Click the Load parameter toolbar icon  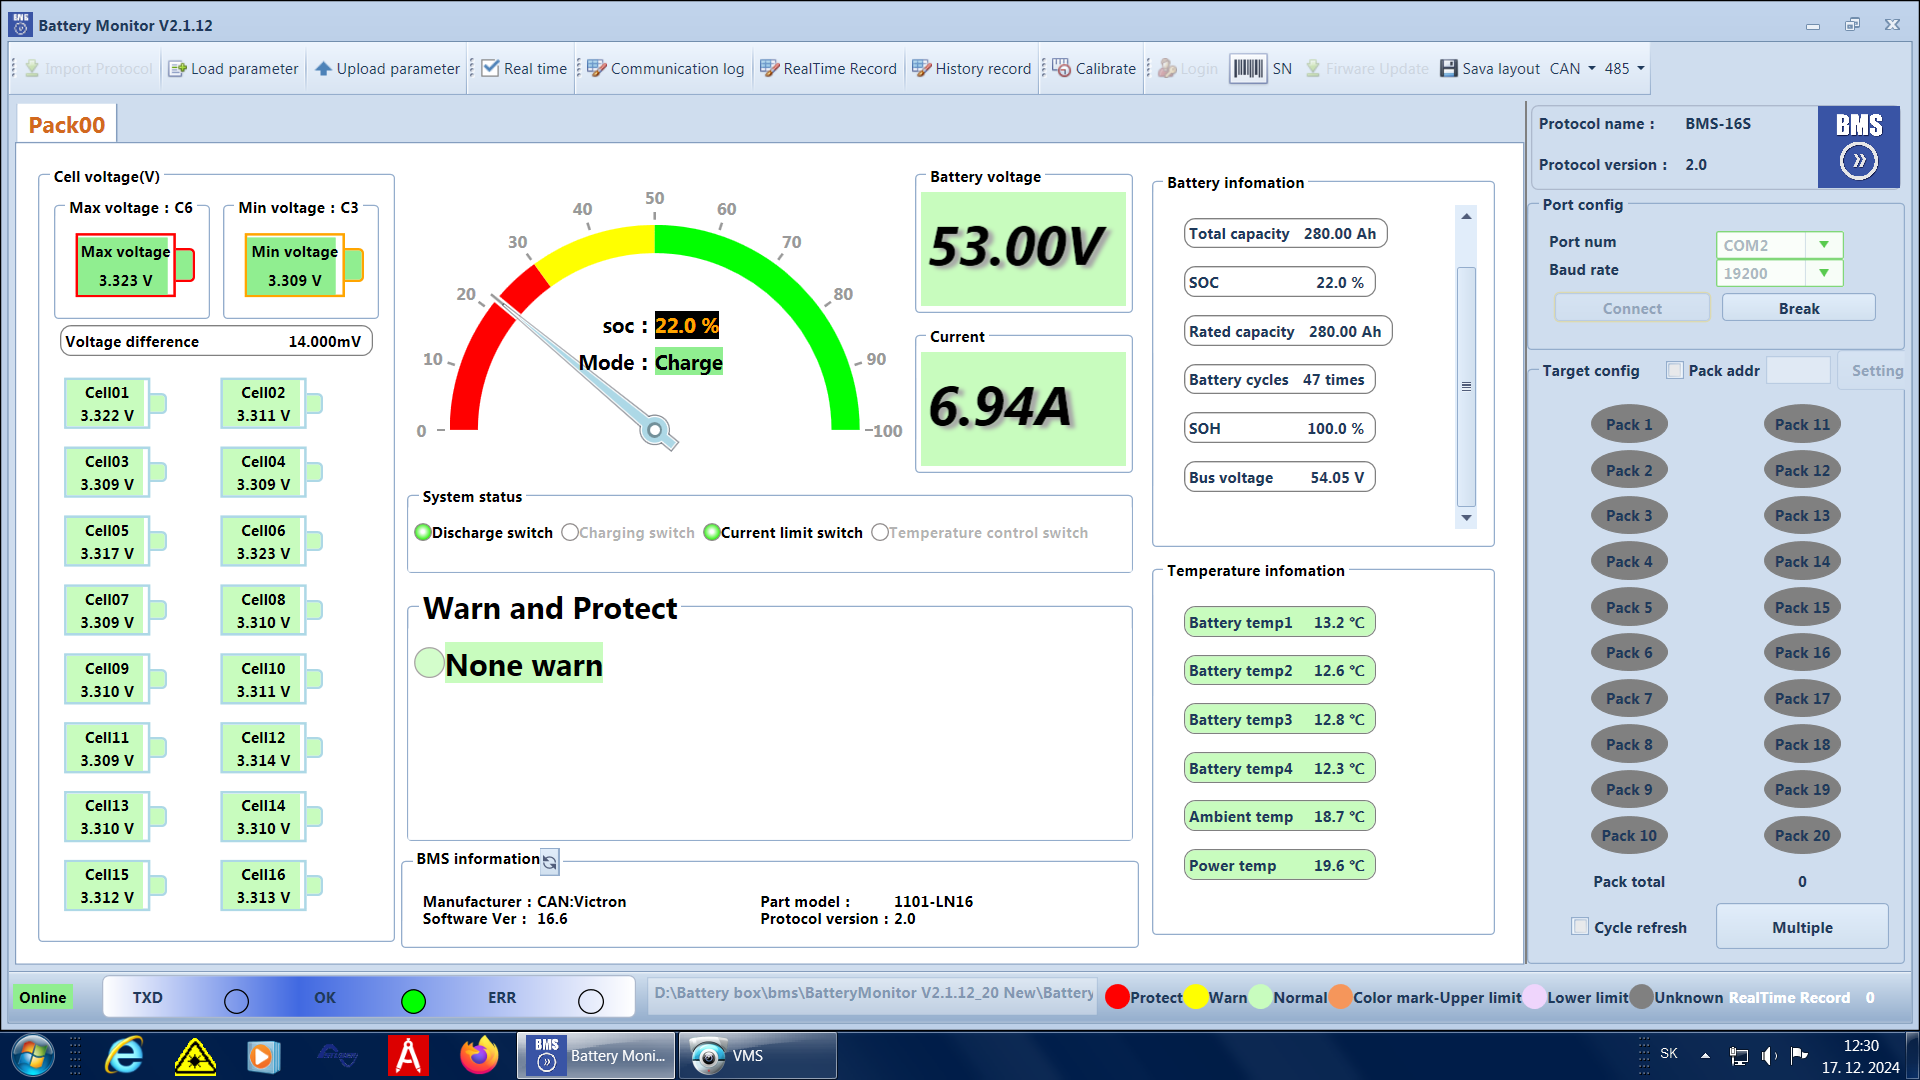(x=177, y=69)
